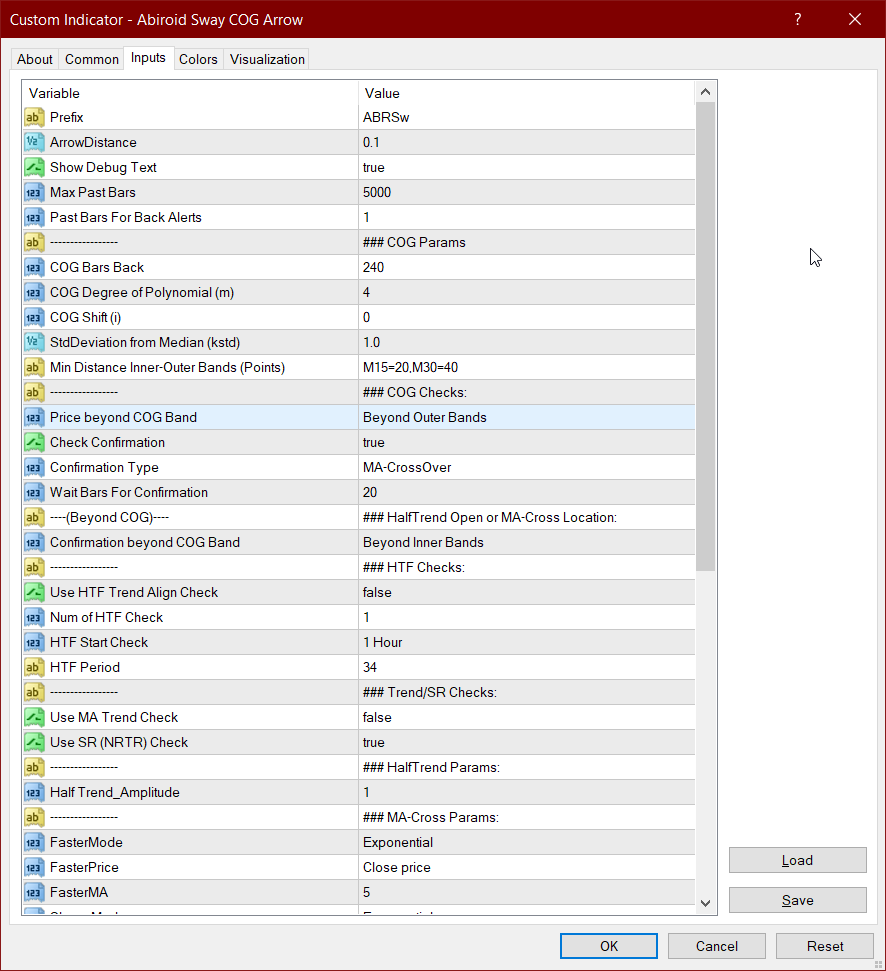886x971 pixels.
Task: Click the string icon beside Min Distance Inner-Outer Bands
Action: tap(34, 367)
